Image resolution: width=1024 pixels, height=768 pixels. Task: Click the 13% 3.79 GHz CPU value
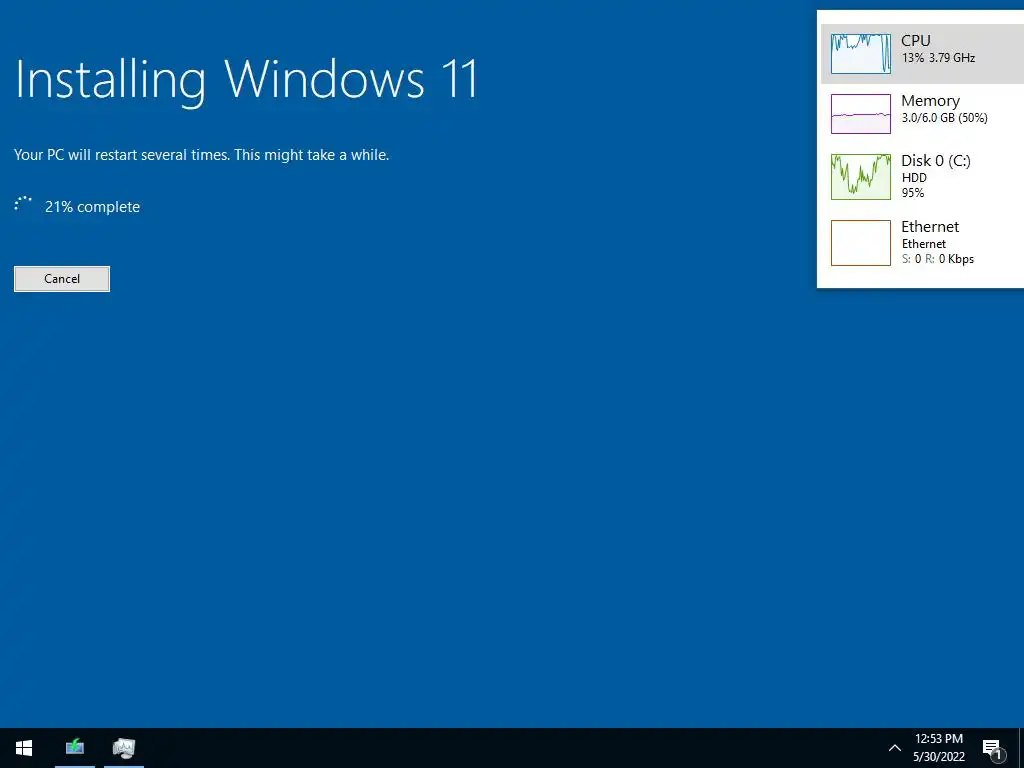point(938,58)
